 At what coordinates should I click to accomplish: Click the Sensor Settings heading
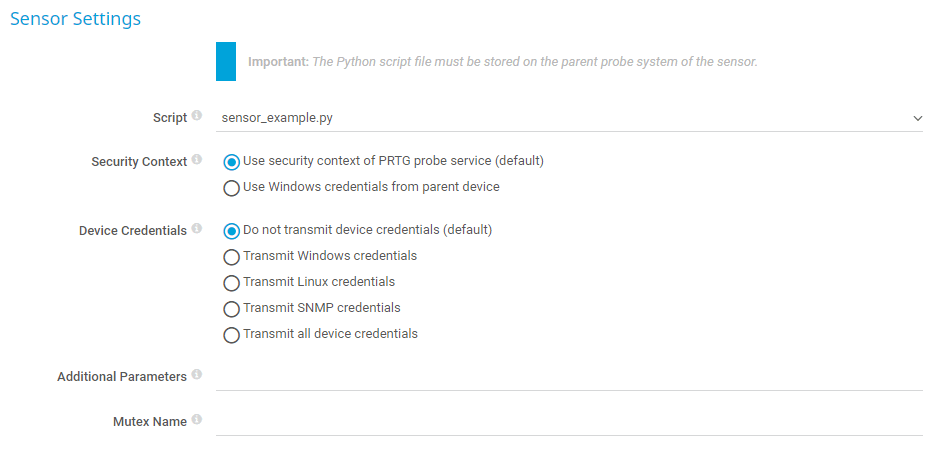[75, 19]
